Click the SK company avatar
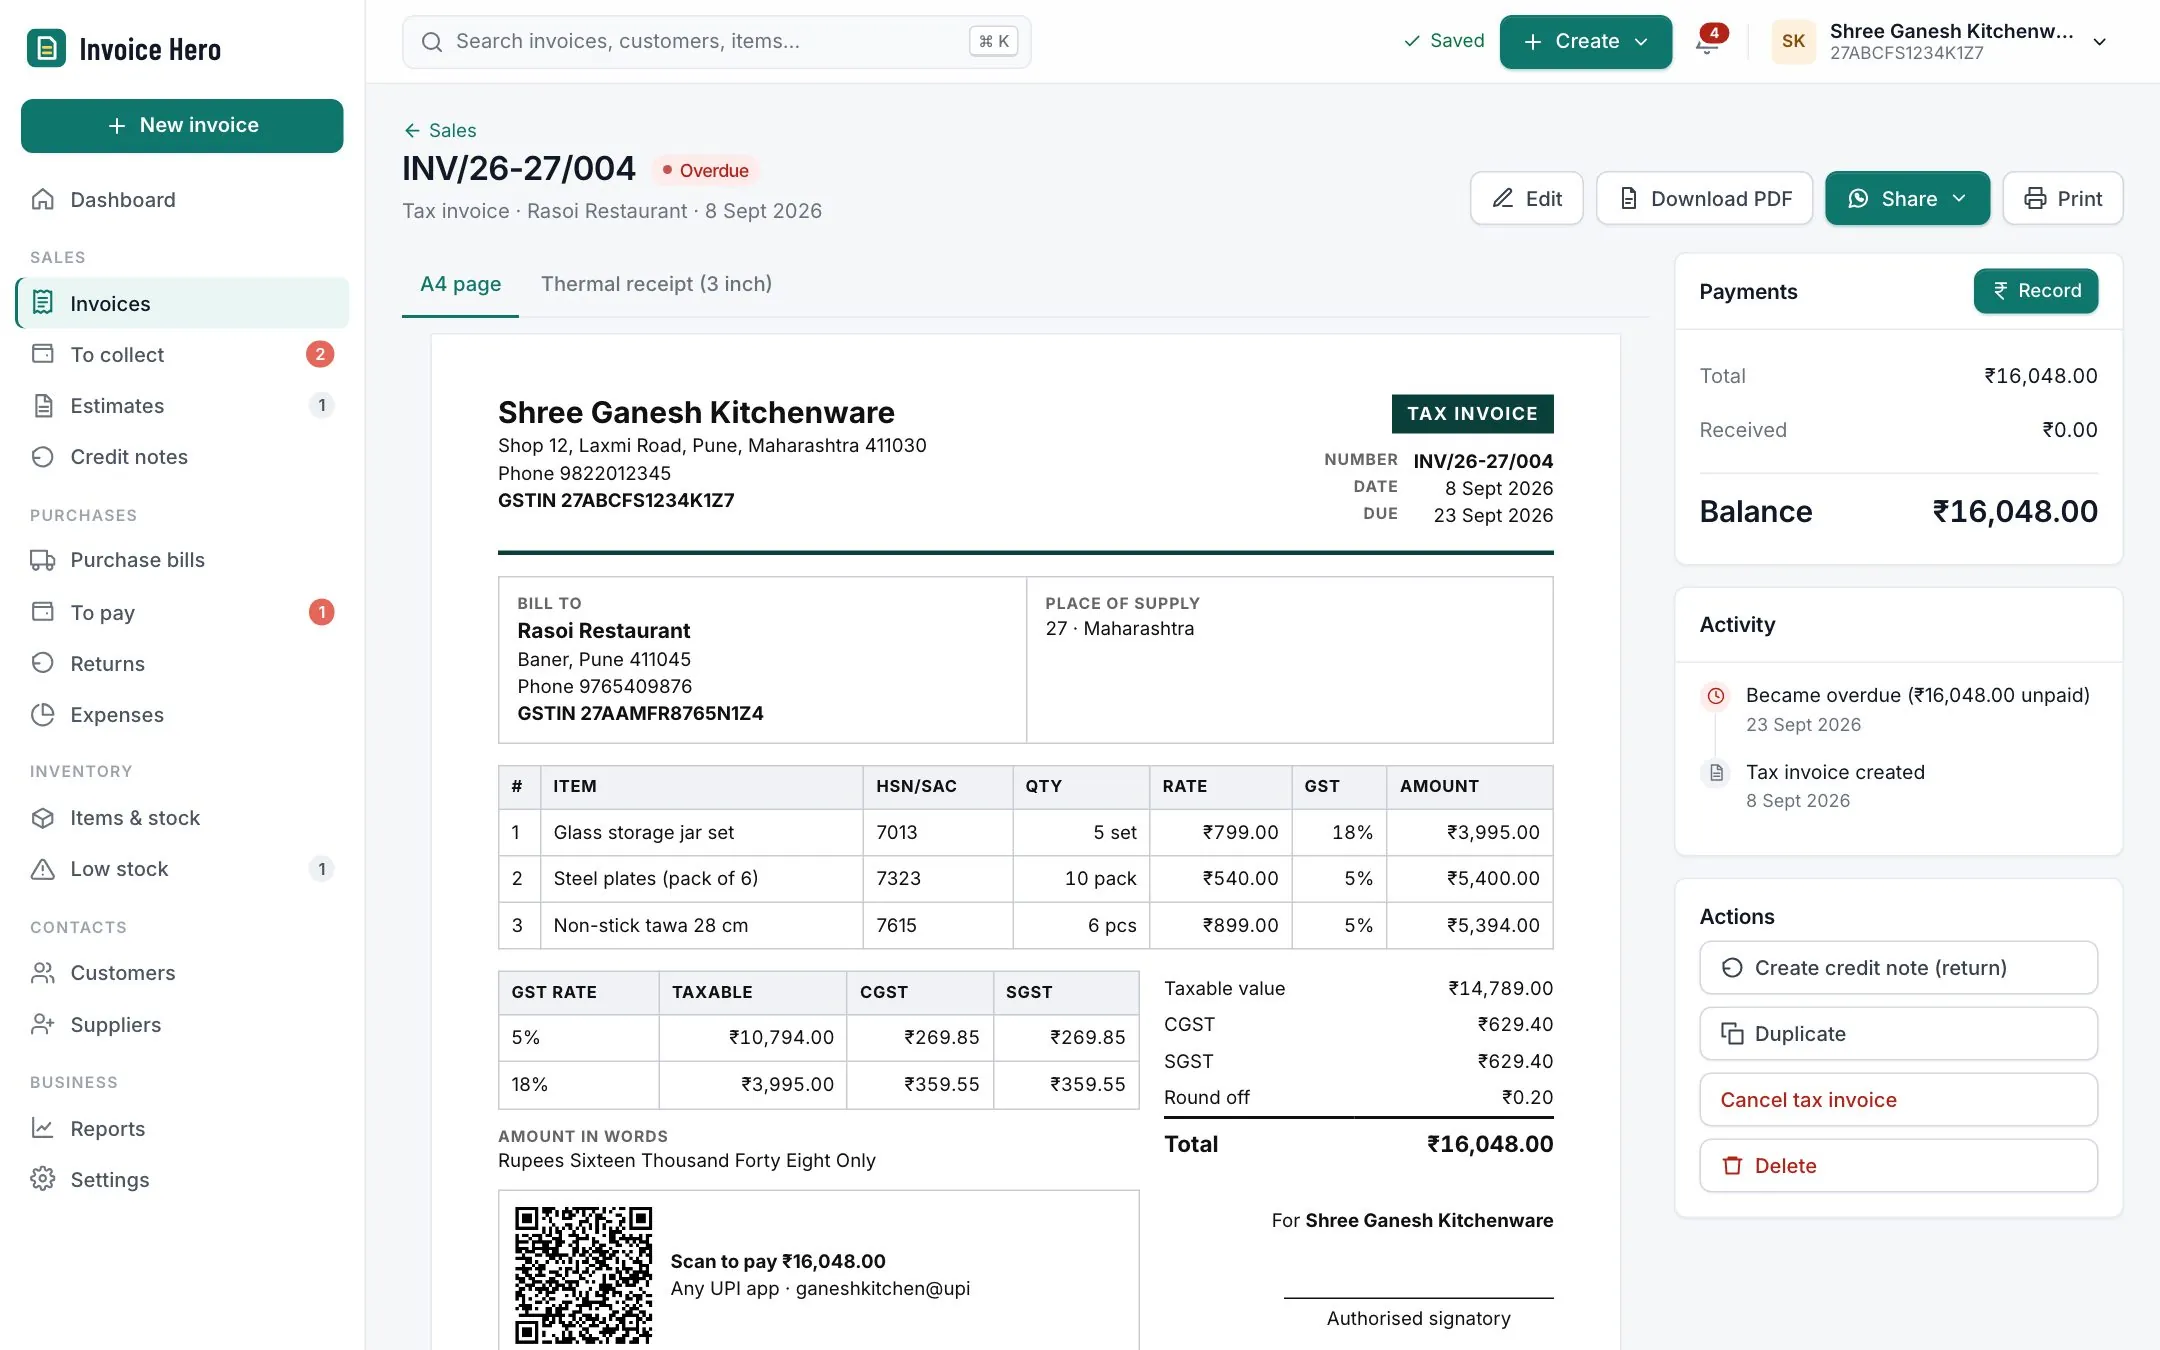Screen dimensions: 2160x1350 (x=1793, y=42)
